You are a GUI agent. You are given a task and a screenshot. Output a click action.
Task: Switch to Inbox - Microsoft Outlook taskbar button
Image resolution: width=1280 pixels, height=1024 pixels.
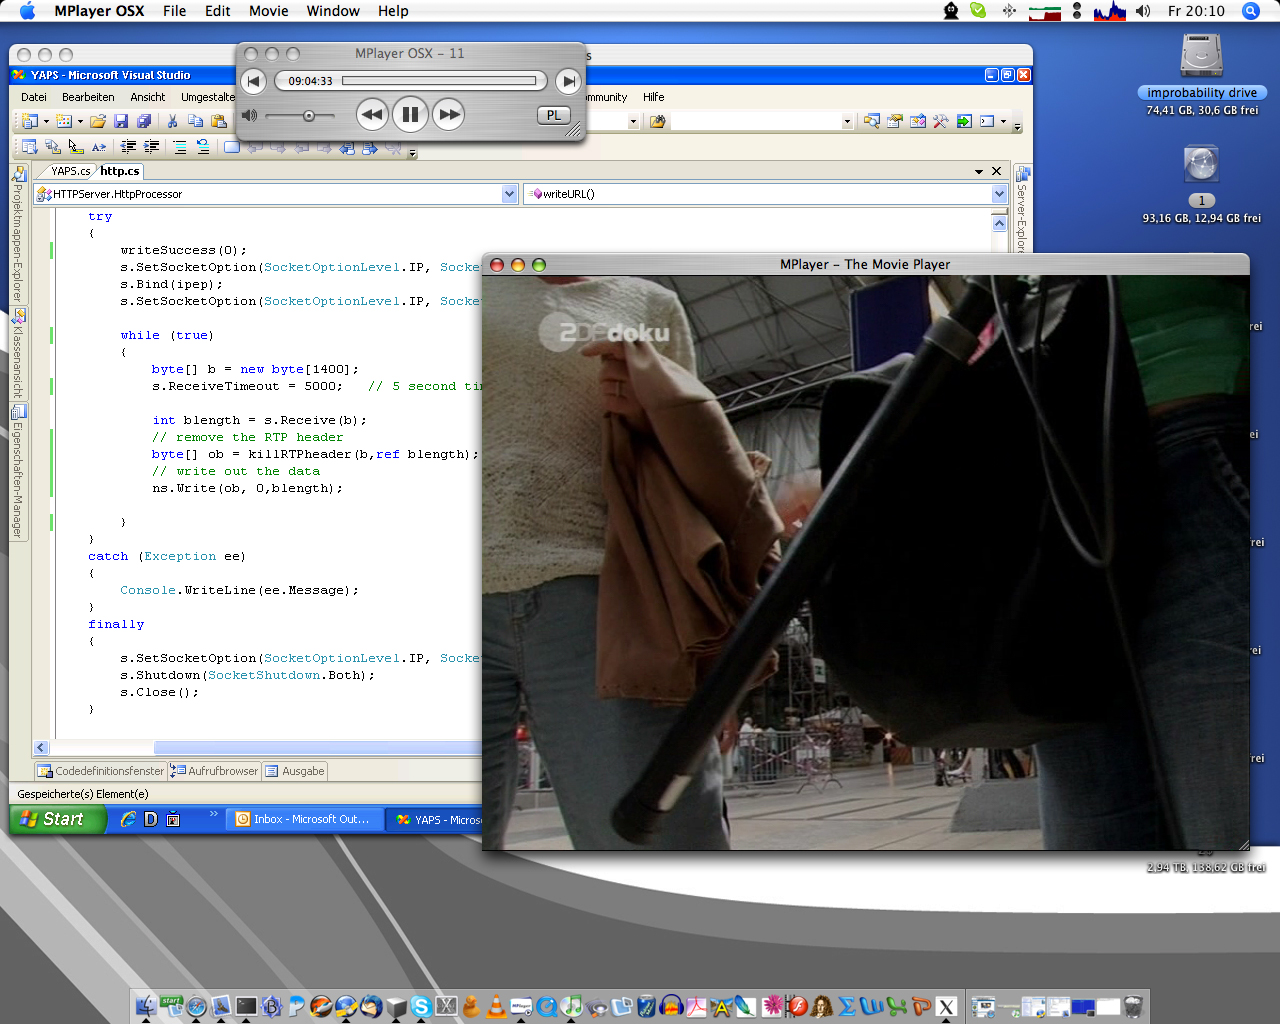304,819
